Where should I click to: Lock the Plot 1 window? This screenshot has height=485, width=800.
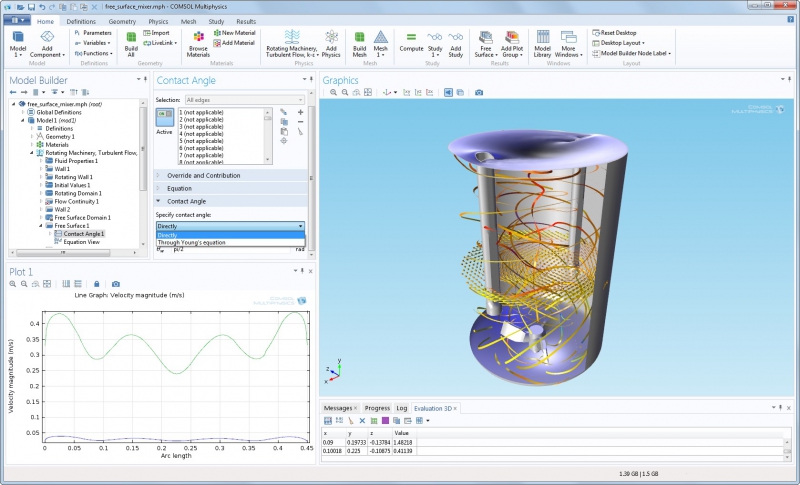(96, 284)
